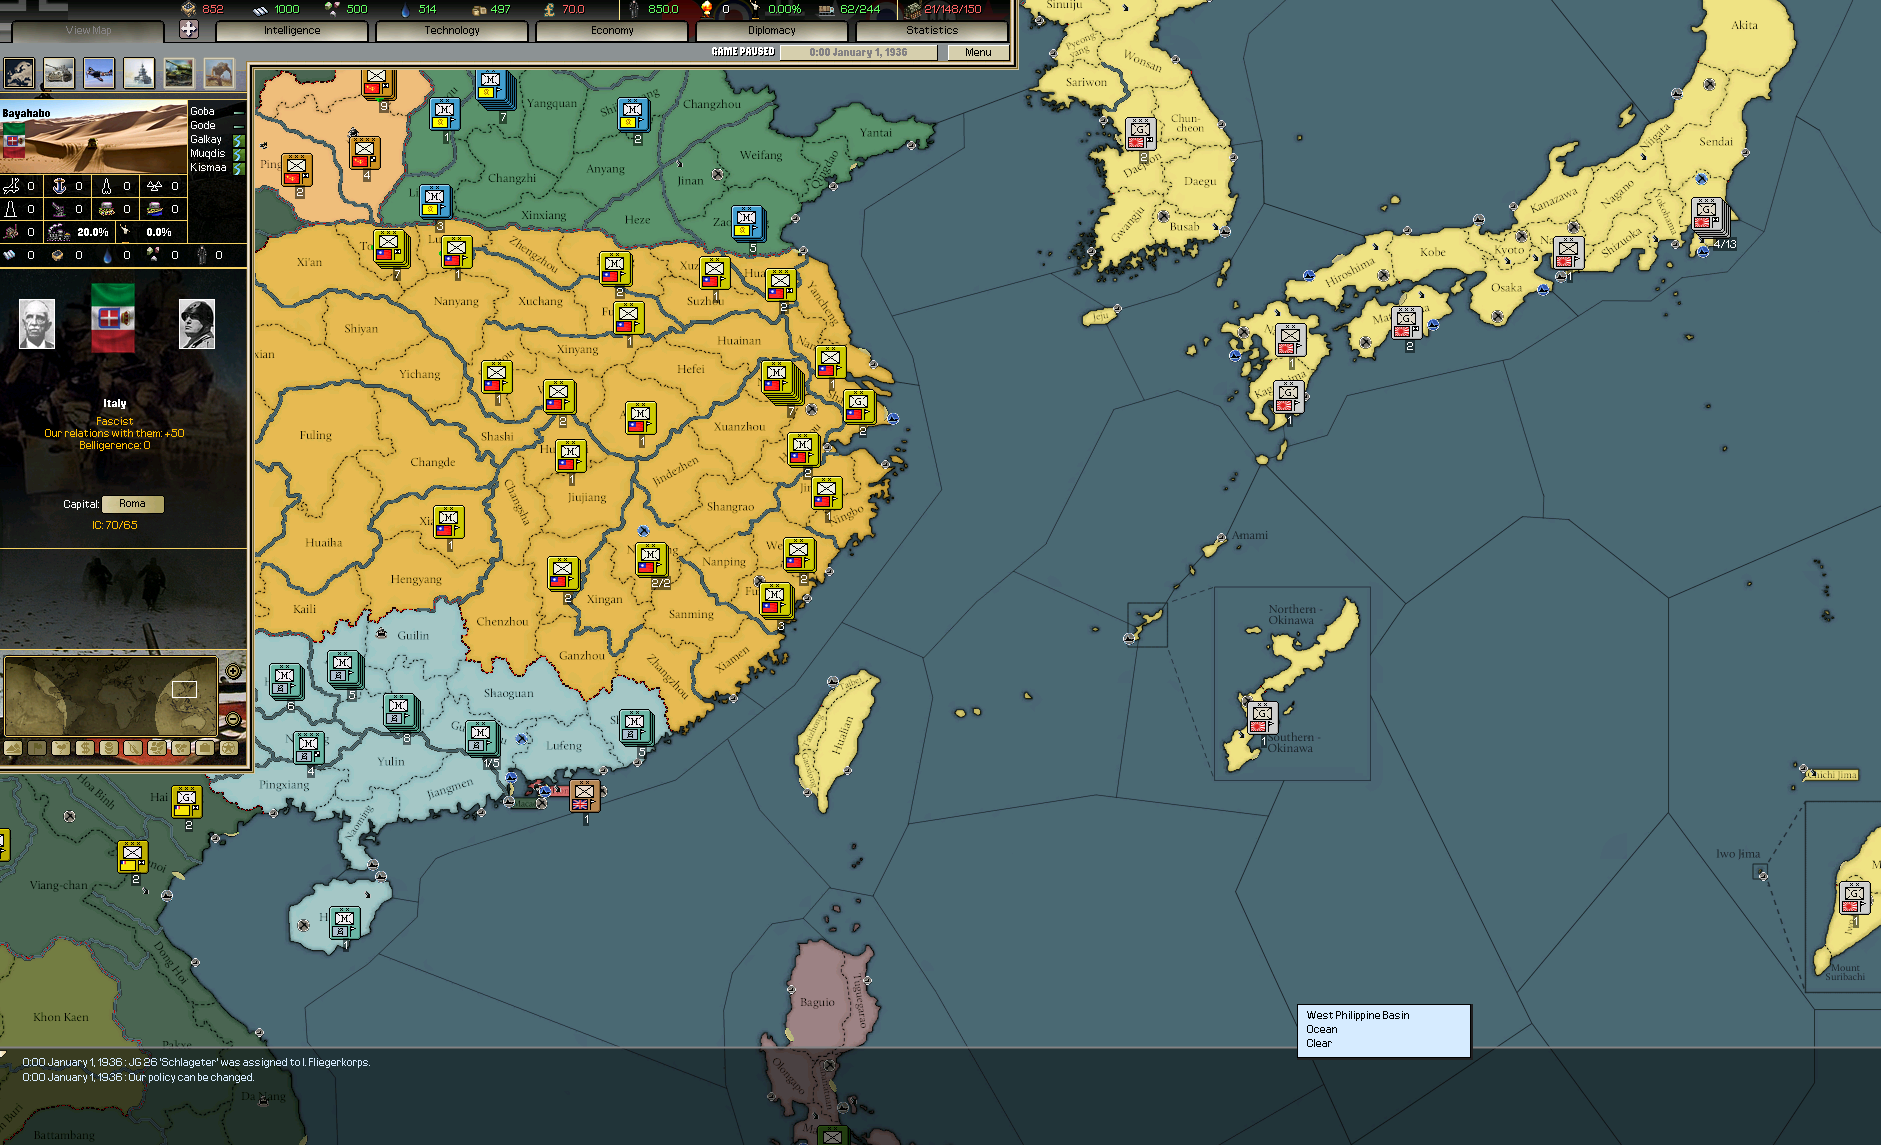This screenshot has width=1881, height=1145.
Task: Select the warship view icon in the top-left row
Action: point(138,72)
